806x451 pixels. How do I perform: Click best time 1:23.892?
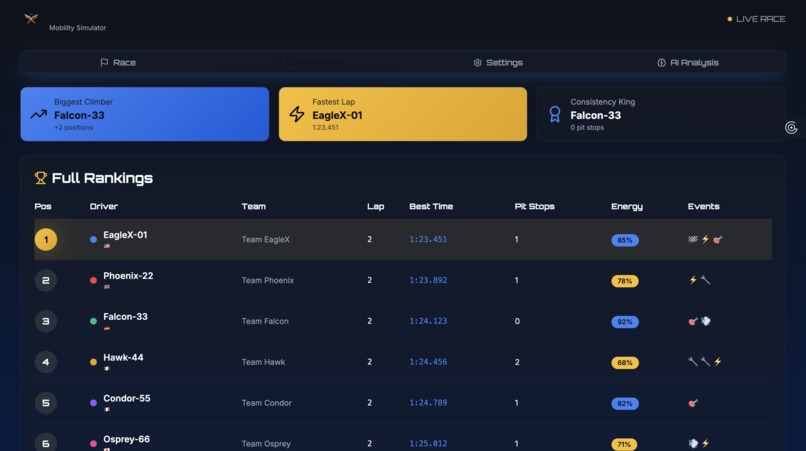428,280
